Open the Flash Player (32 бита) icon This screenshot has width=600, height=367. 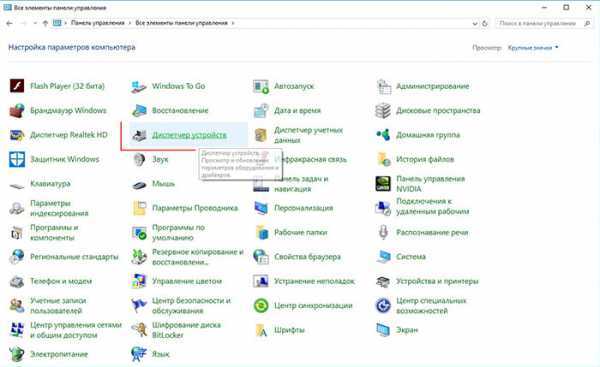pyautogui.click(x=17, y=86)
